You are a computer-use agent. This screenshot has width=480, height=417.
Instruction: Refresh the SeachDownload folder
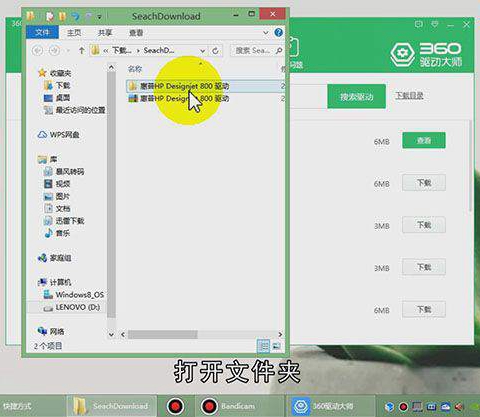216,51
